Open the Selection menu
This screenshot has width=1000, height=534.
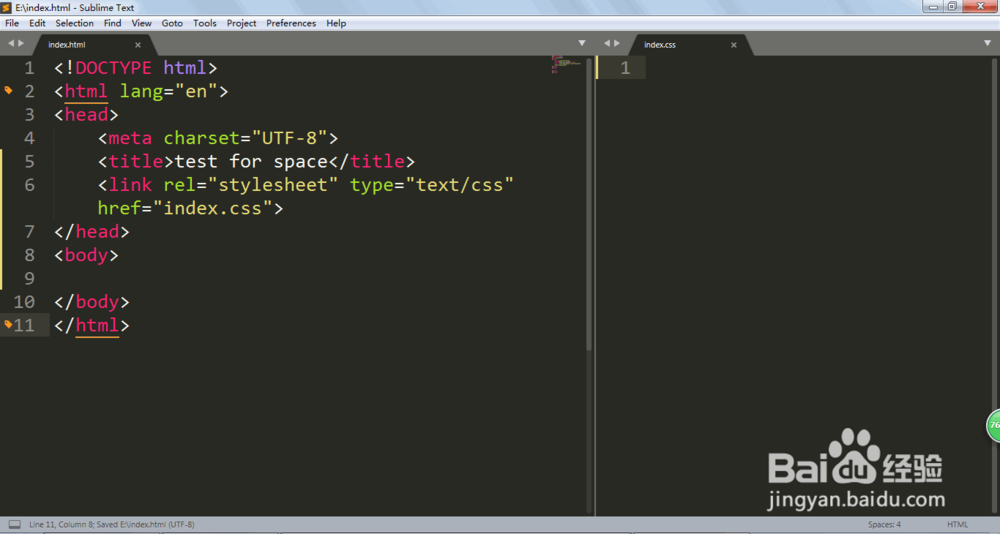(74, 23)
